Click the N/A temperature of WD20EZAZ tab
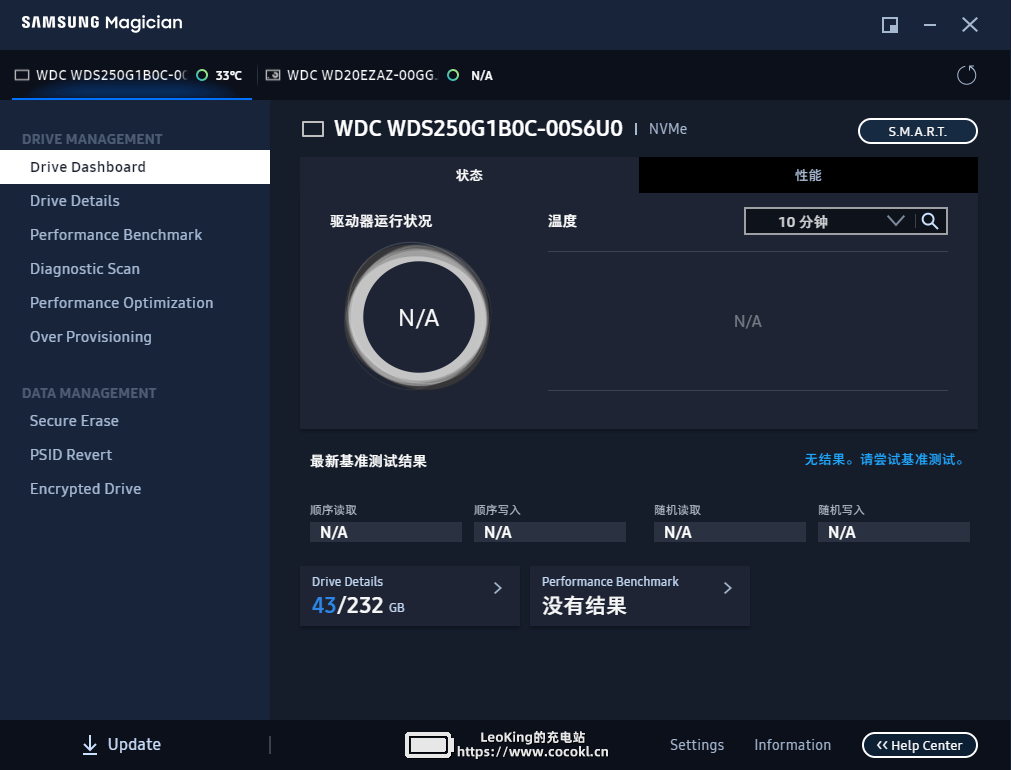The width and height of the screenshot is (1011, 770). 482,75
